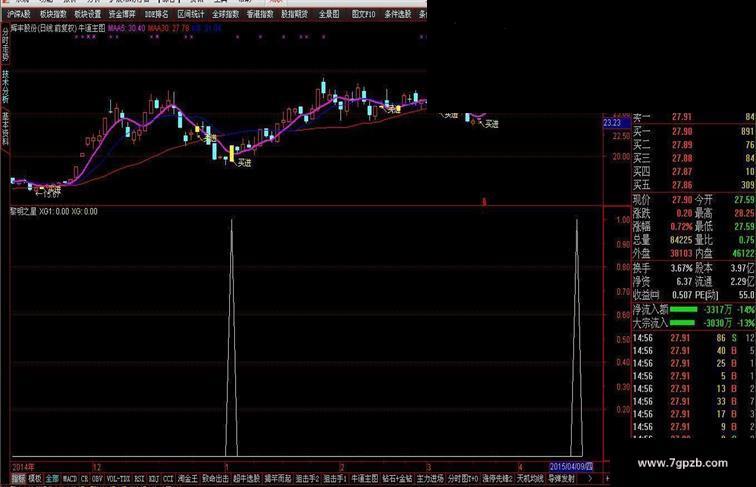
Task: Apply the 天机均线 indicator
Action: point(530,479)
